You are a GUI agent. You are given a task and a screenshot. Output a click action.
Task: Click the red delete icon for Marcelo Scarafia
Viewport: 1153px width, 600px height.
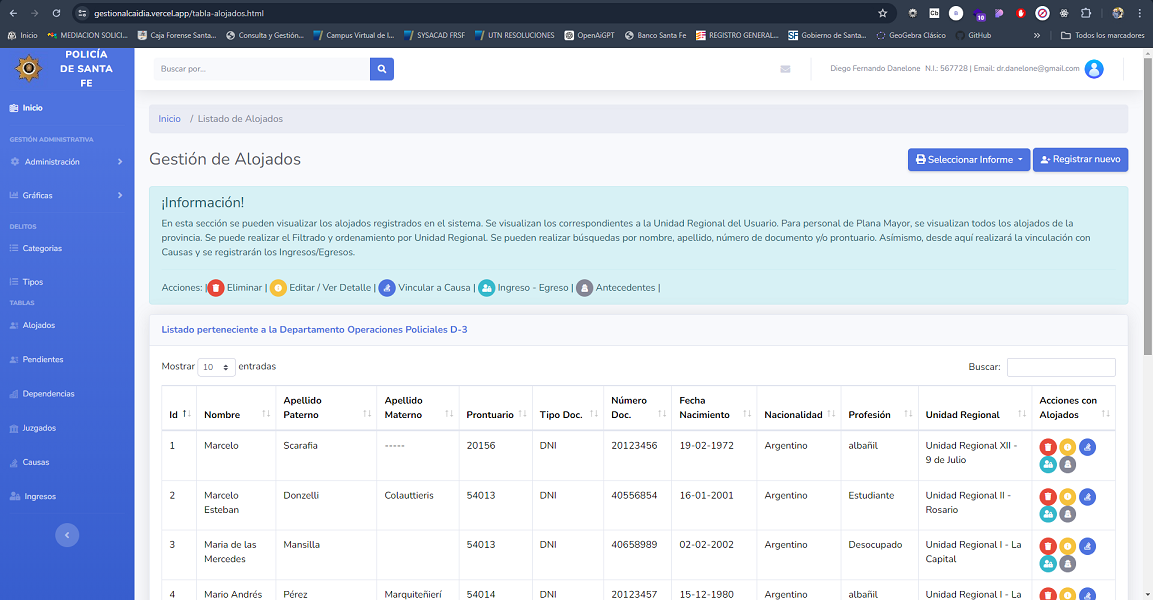pyautogui.click(x=1047, y=447)
